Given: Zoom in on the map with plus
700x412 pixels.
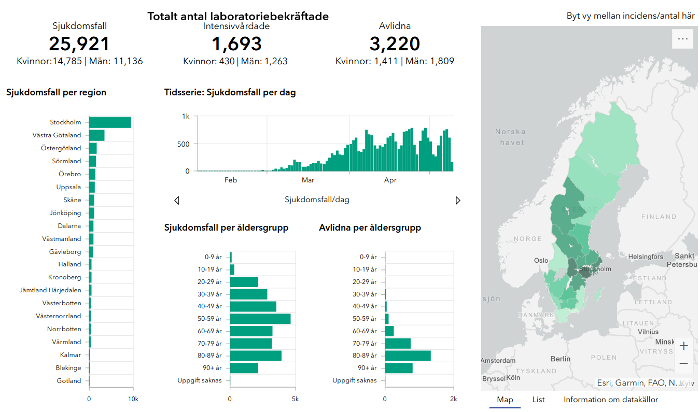Looking at the screenshot, I should (x=683, y=346).
